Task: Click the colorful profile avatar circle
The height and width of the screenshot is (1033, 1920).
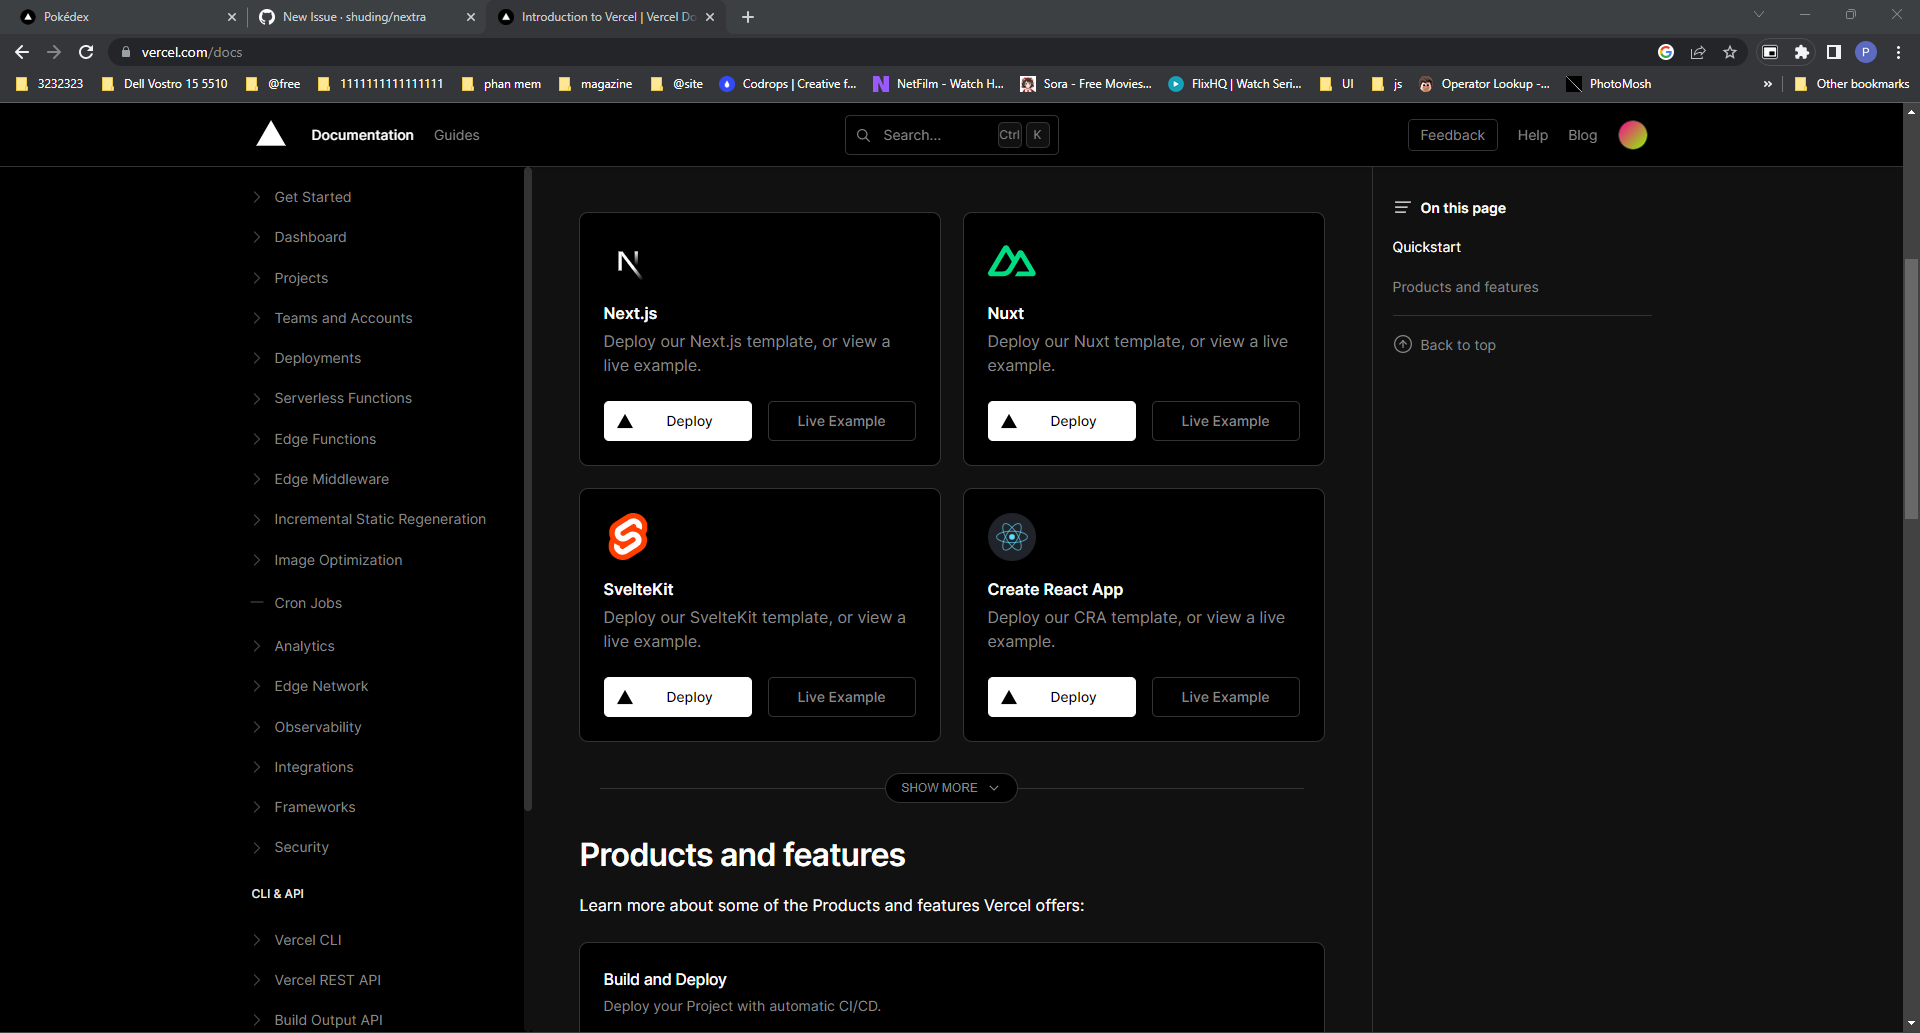Action: coord(1632,134)
